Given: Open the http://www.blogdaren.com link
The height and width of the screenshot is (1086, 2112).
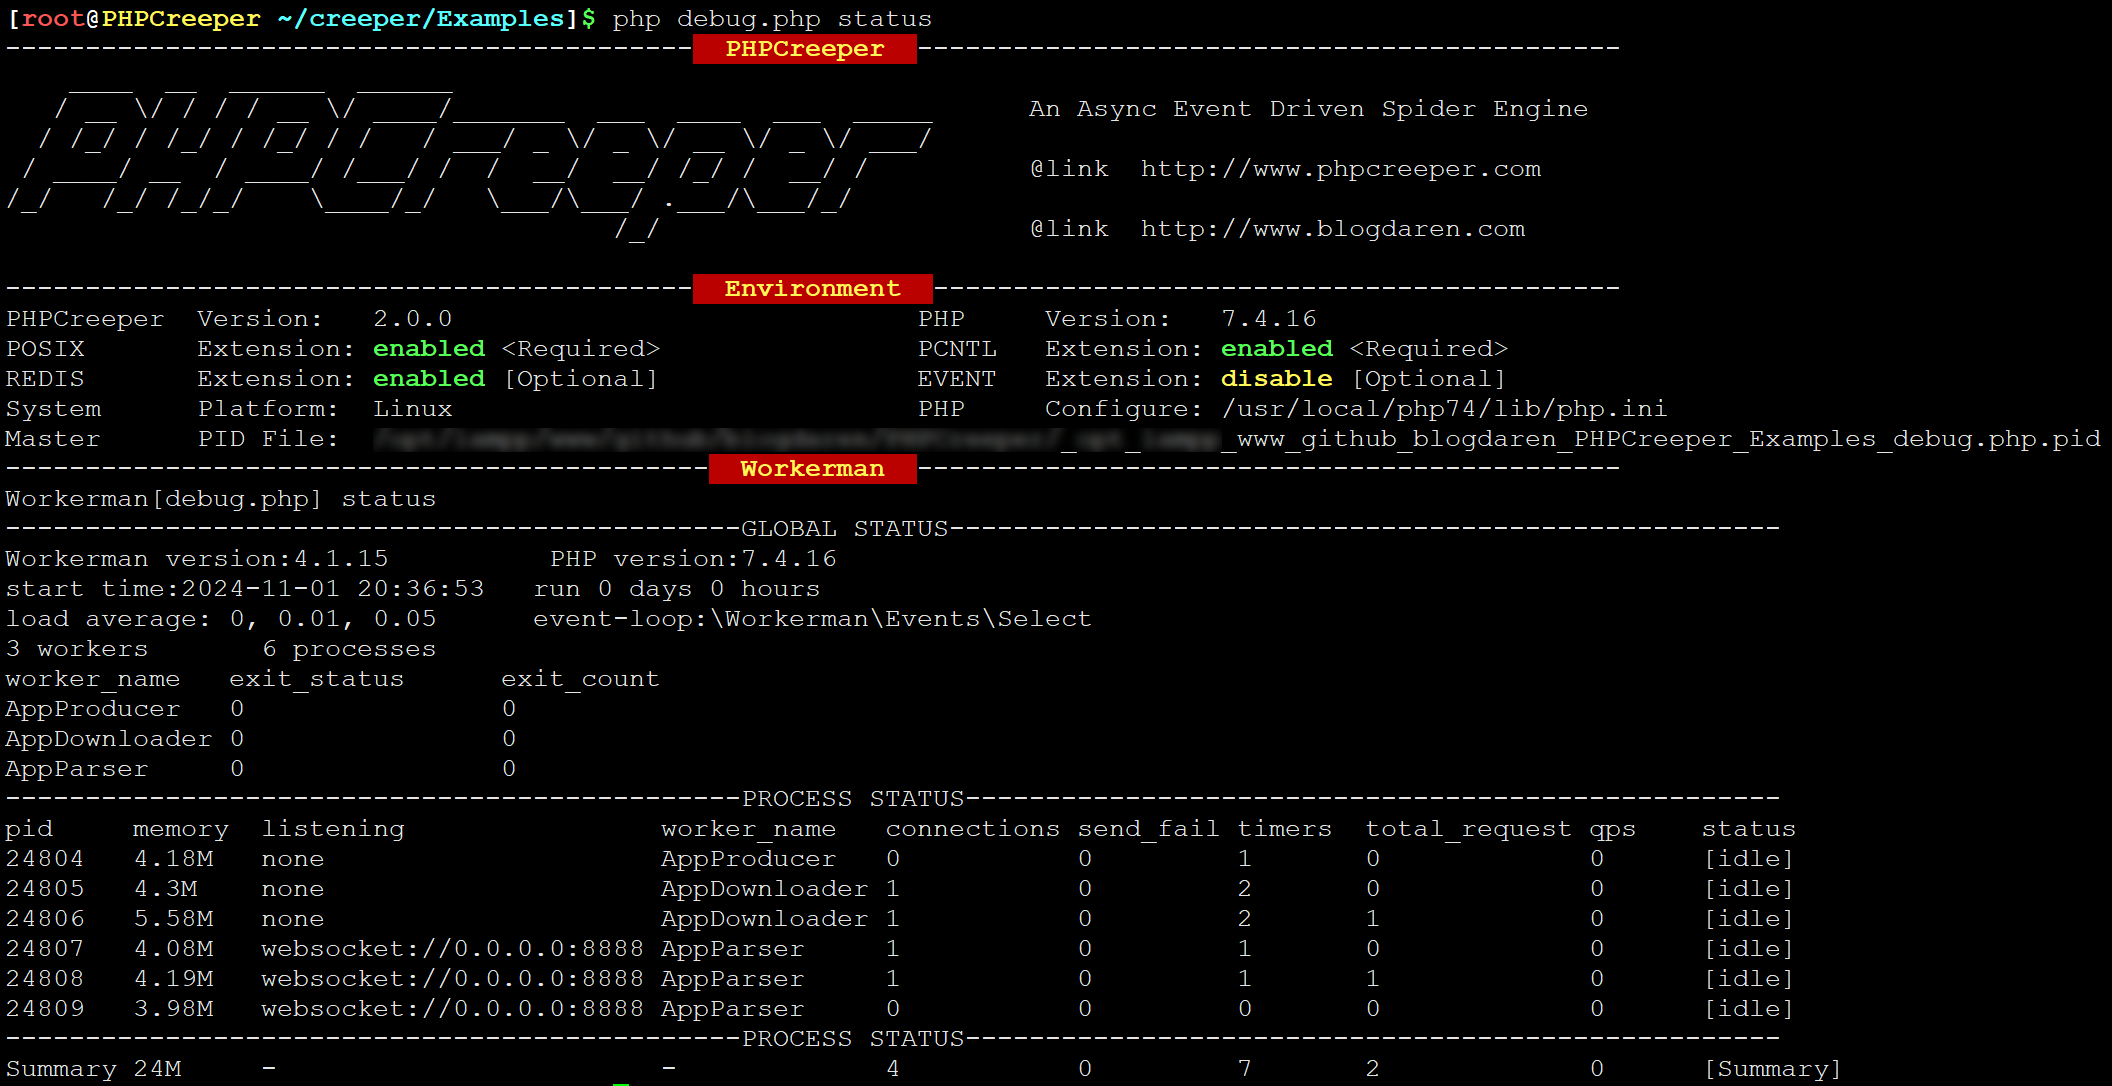Looking at the screenshot, I should coord(1333,229).
